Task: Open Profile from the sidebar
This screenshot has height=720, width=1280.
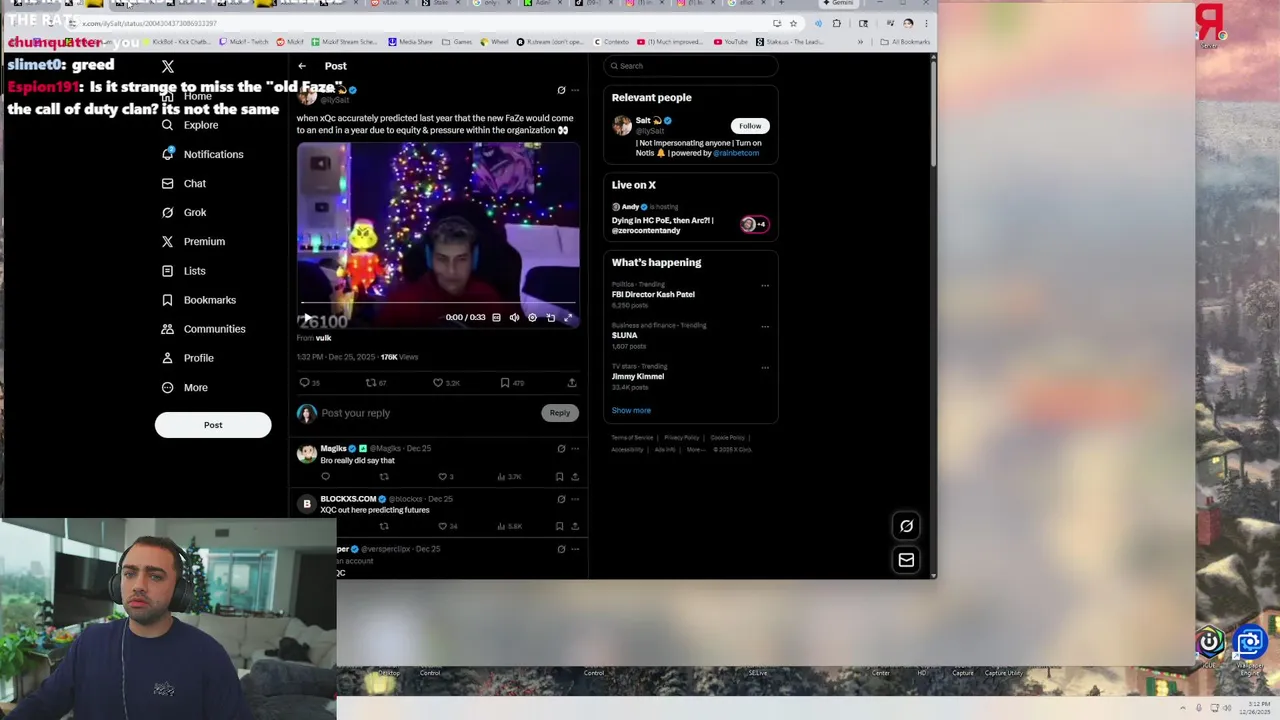Action: (187, 358)
